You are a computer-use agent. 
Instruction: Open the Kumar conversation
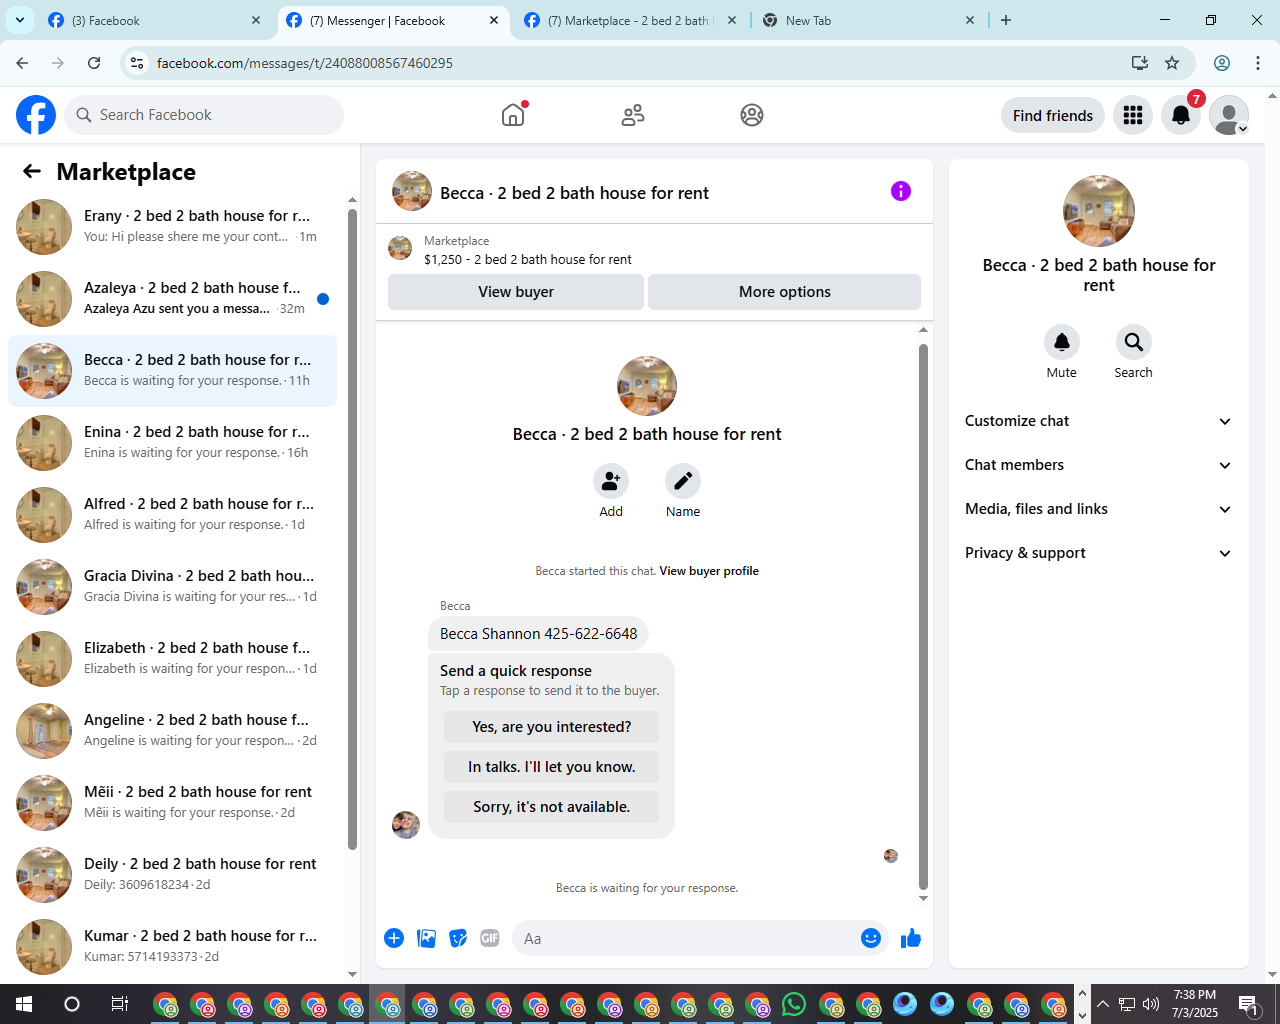click(172, 947)
